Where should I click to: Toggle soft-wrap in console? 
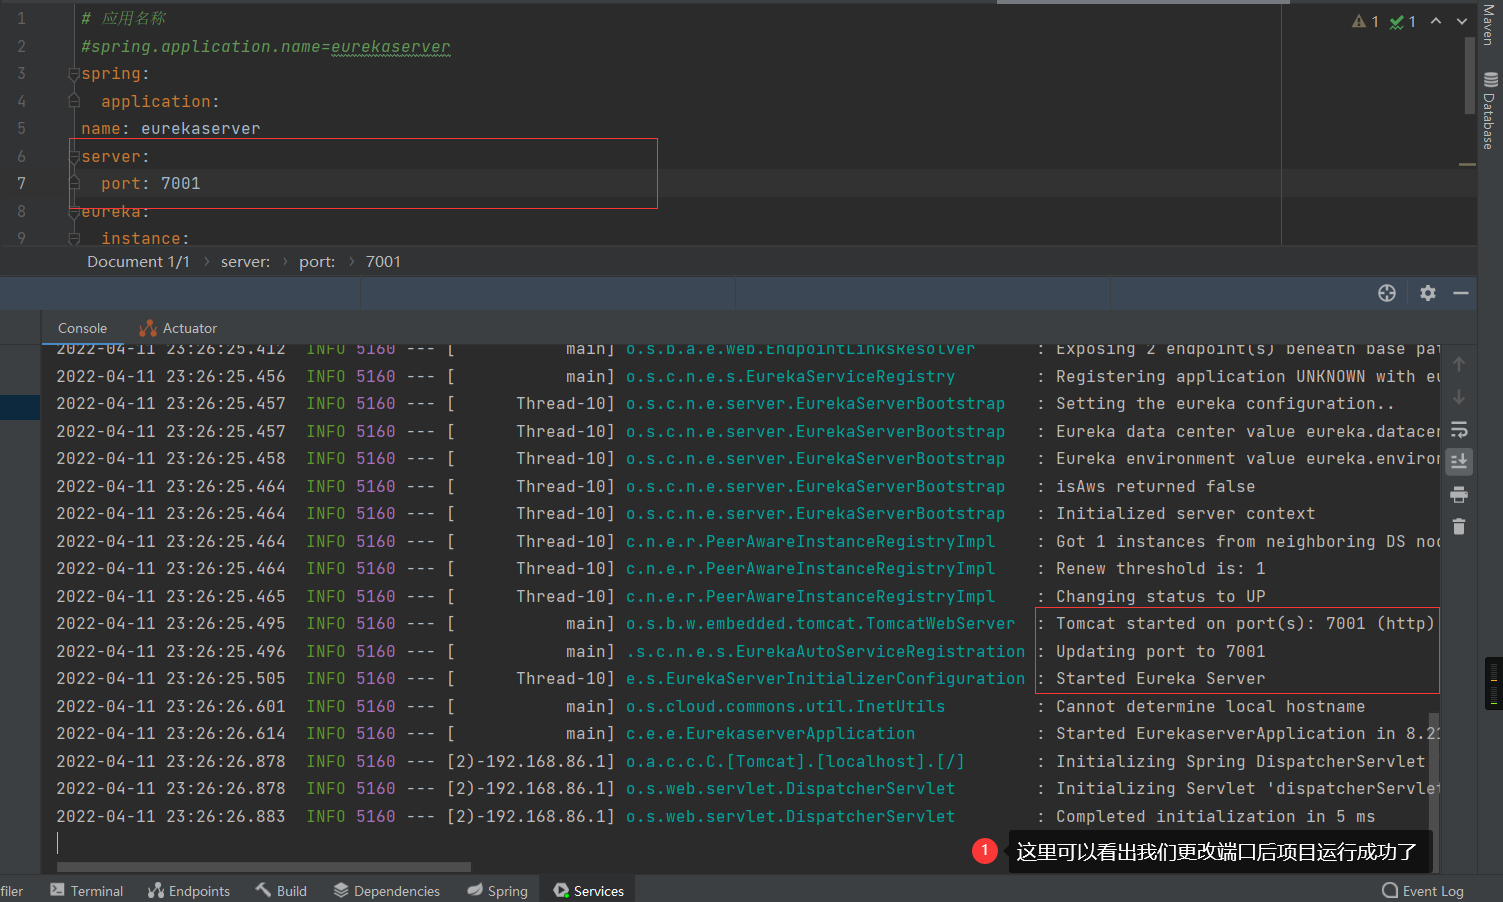click(1459, 430)
